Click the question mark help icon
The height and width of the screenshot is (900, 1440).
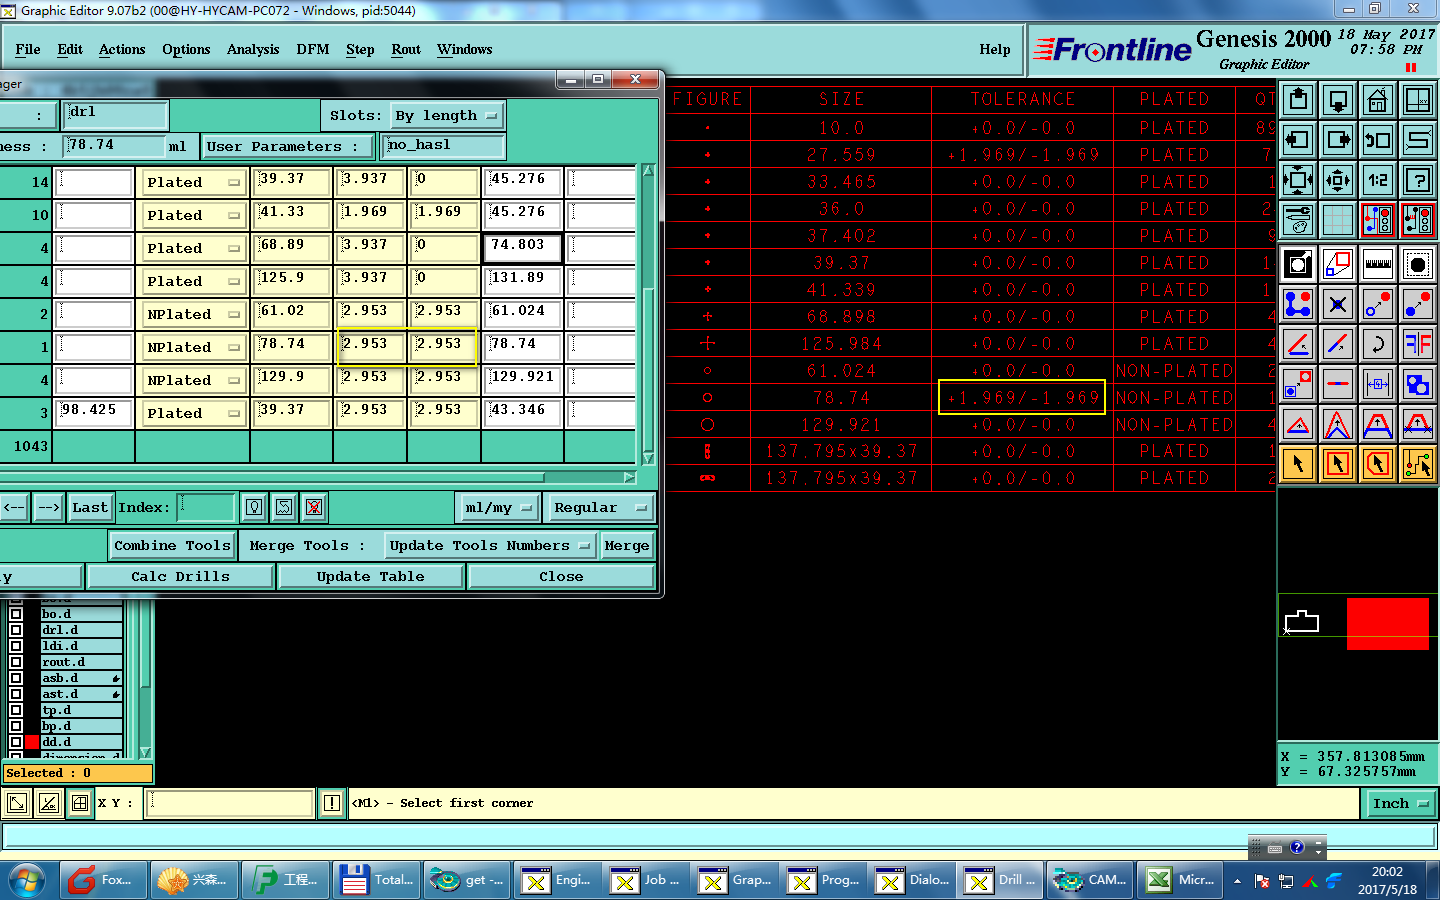1418,180
